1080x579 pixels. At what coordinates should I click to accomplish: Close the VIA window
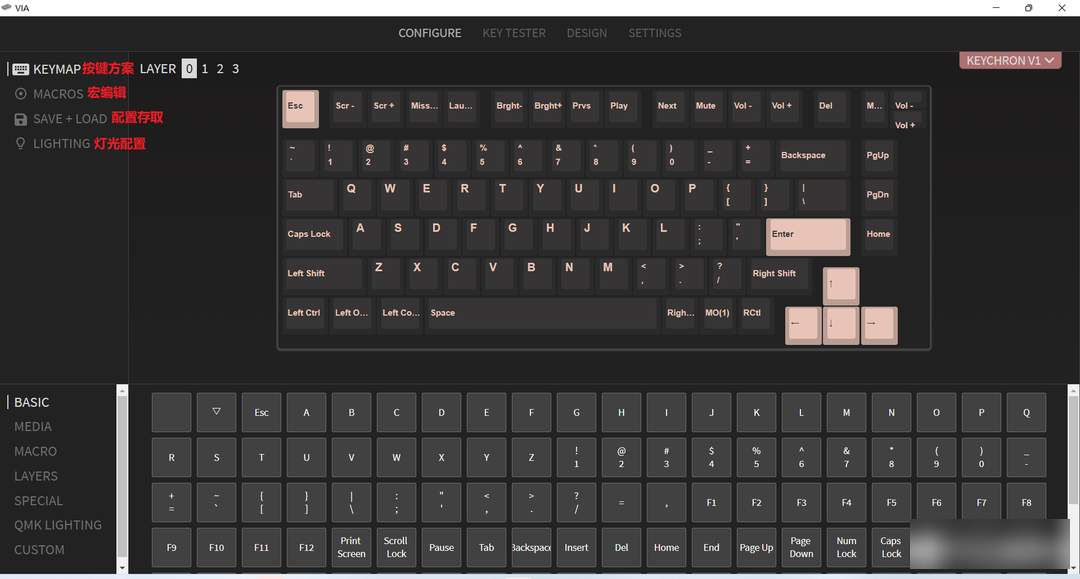[1061, 8]
